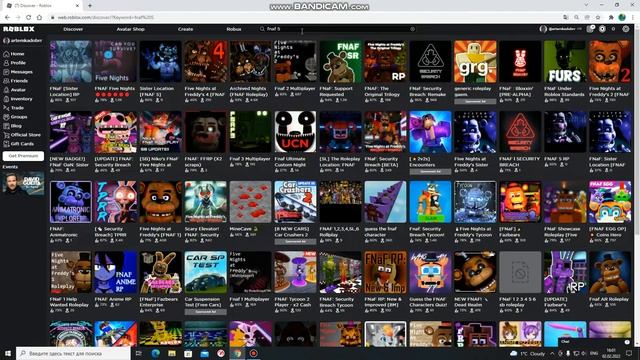Image resolution: width=640 pixels, height=360 pixels.
Task: Open Groups in the sidebar
Action: [19, 117]
